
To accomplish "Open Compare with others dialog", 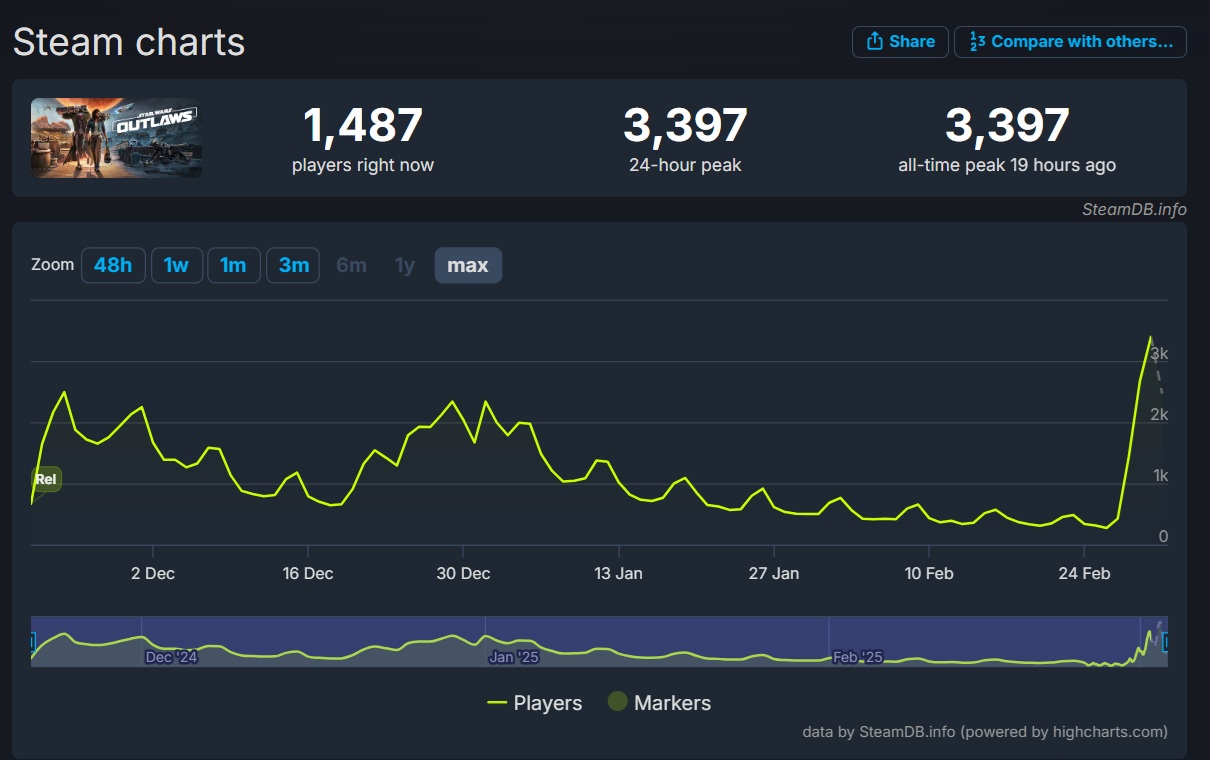I will [x=1070, y=42].
